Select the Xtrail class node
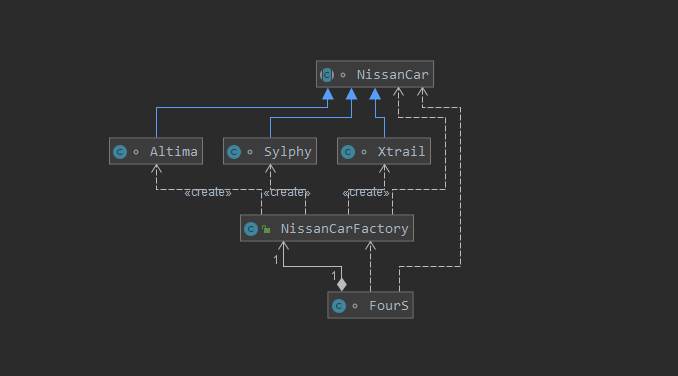 click(x=384, y=151)
